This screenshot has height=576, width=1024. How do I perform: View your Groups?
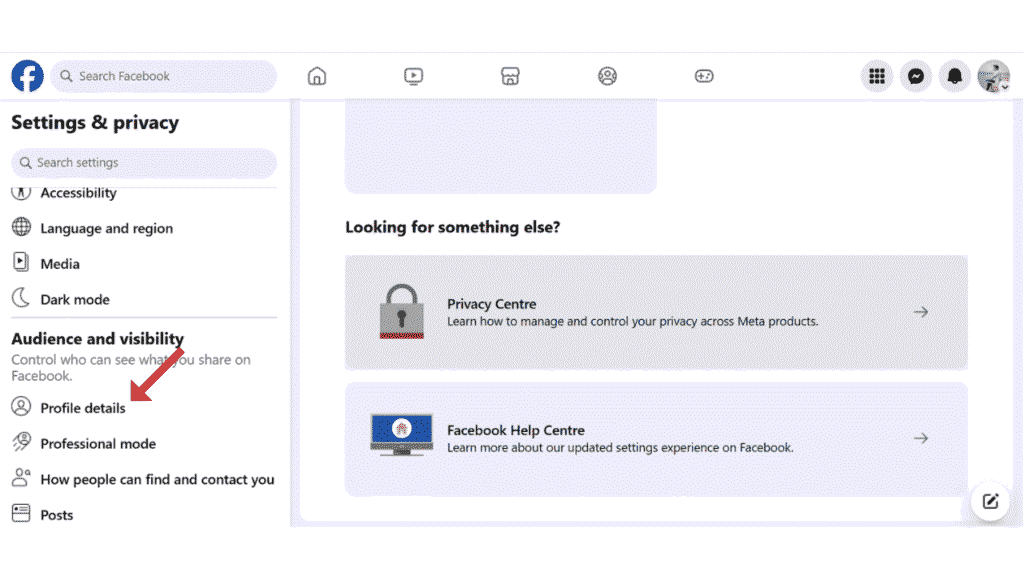click(x=607, y=75)
